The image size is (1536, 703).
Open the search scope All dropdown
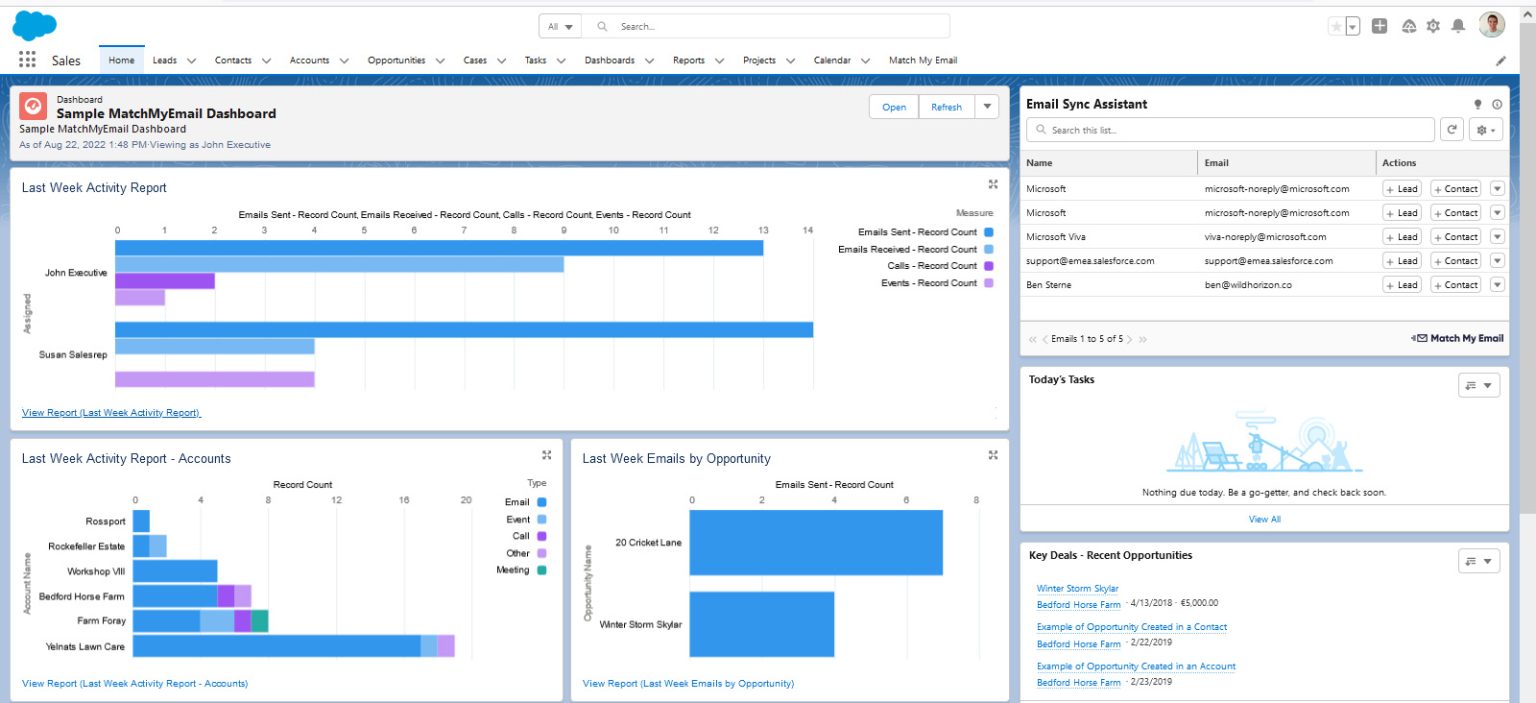click(x=560, y=26)
